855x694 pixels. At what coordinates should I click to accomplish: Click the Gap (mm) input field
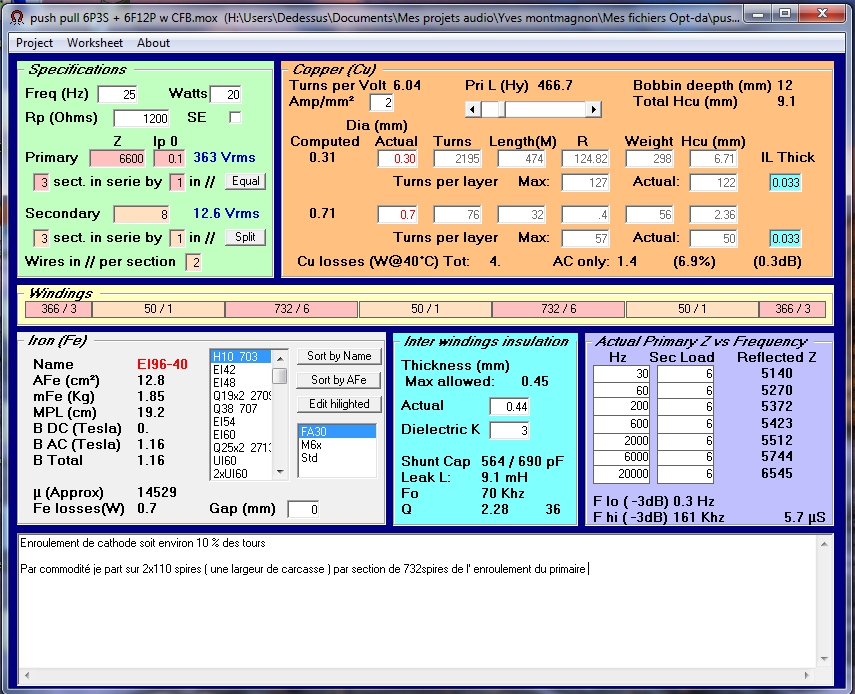tap(303, 509)
